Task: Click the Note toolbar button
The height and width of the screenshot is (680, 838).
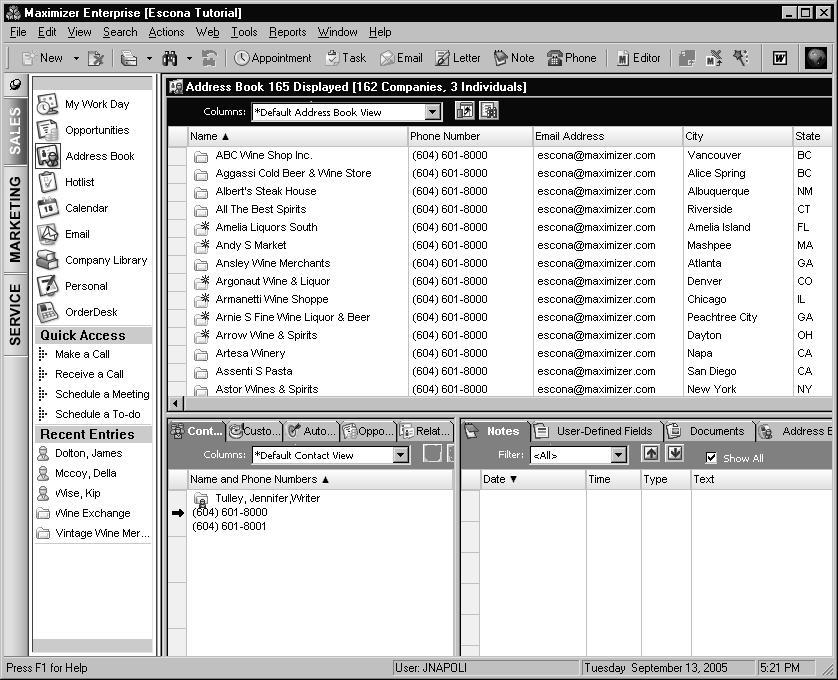Action: [514, 58]
